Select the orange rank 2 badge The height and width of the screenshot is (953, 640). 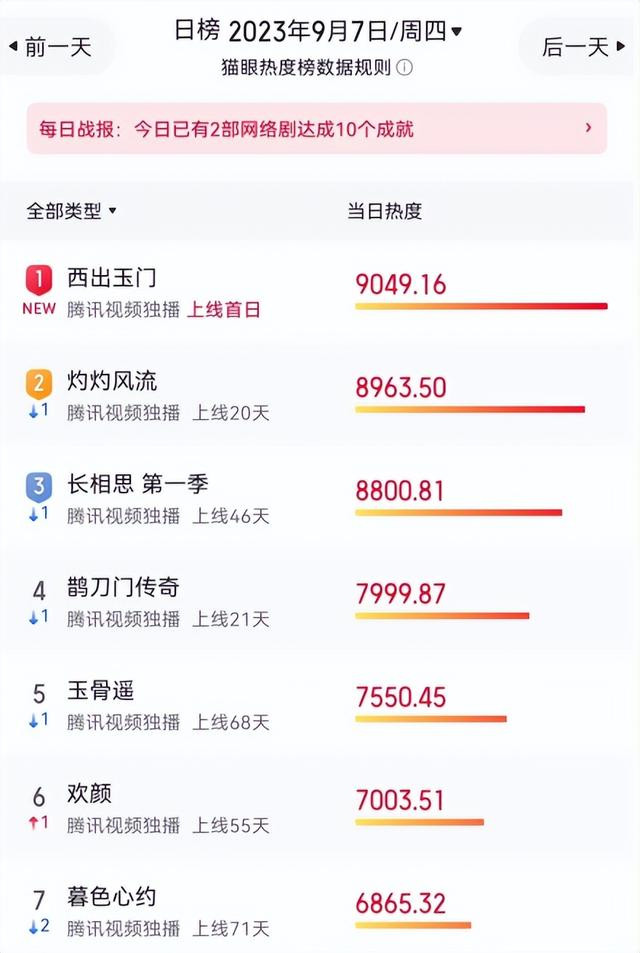[x=38, y=383]
